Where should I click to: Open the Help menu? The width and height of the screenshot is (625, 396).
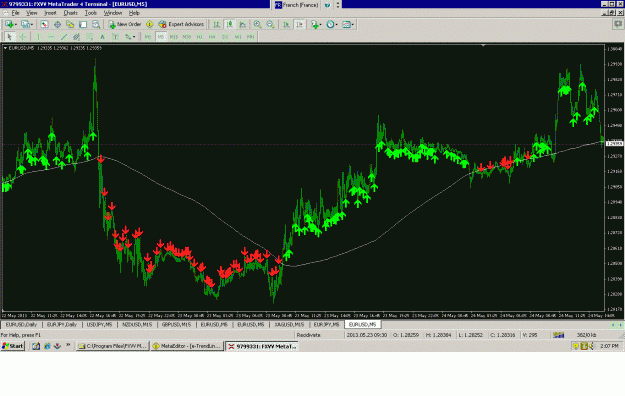(x=134, y=13)
